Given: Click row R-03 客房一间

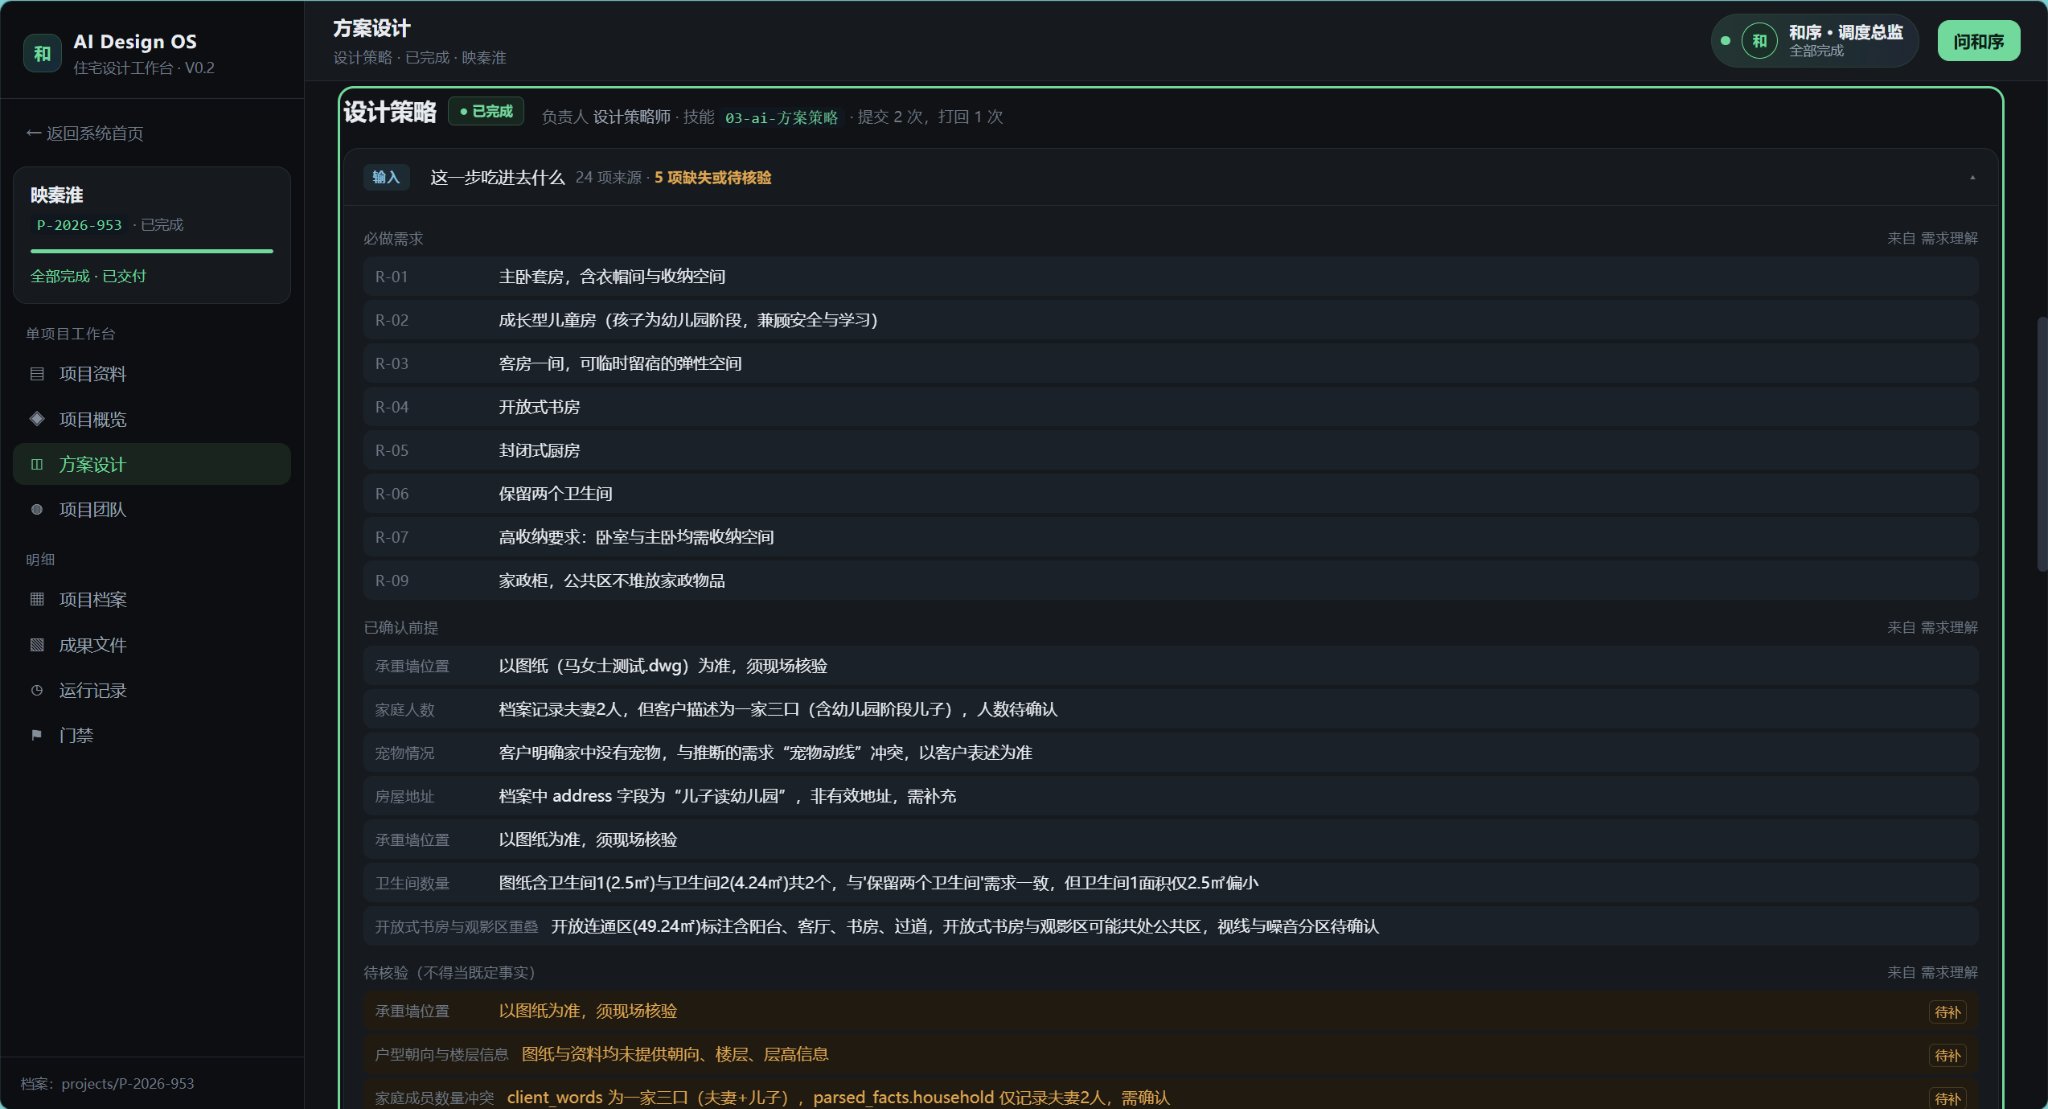Looking at the screenshot, I should click(1171, 363).
